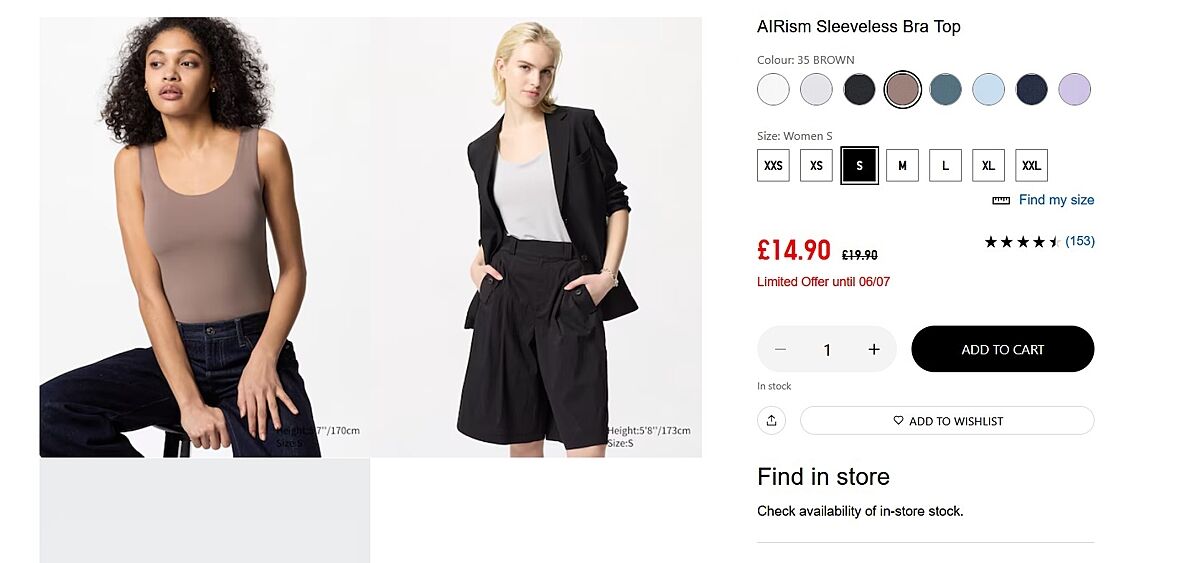Pick size XL option
This screenshot has height=563, width=1200.
coord(988,165)
